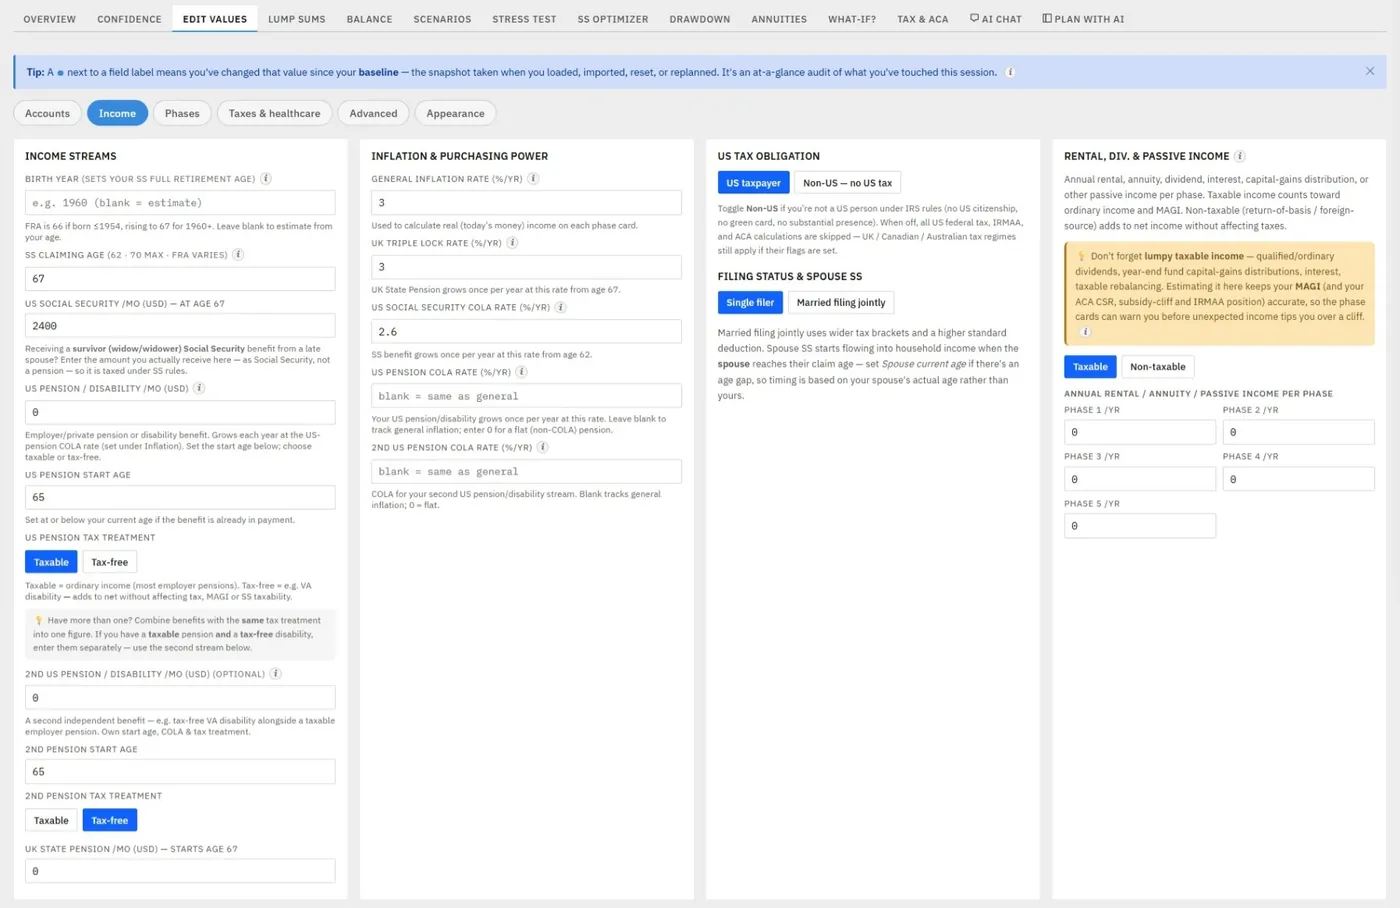Click Phase 5 /yr income field
The width and height of the screenshot is (1400, 908).
1140,526
